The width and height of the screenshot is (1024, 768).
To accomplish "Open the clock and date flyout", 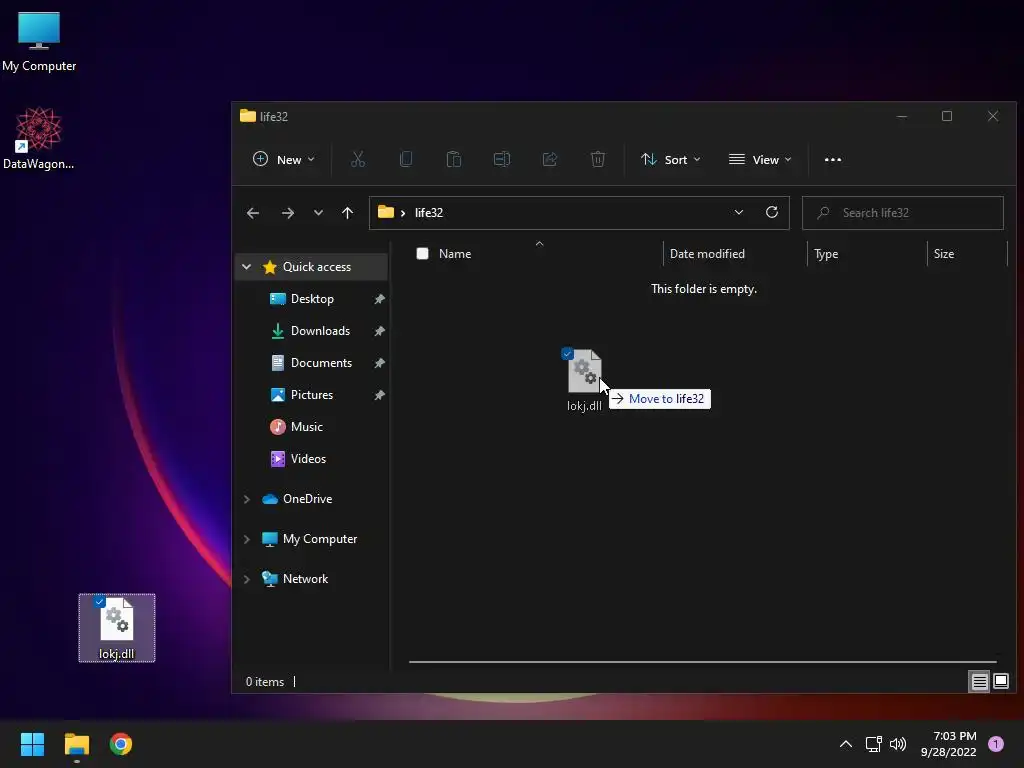I will coord(949,744).
